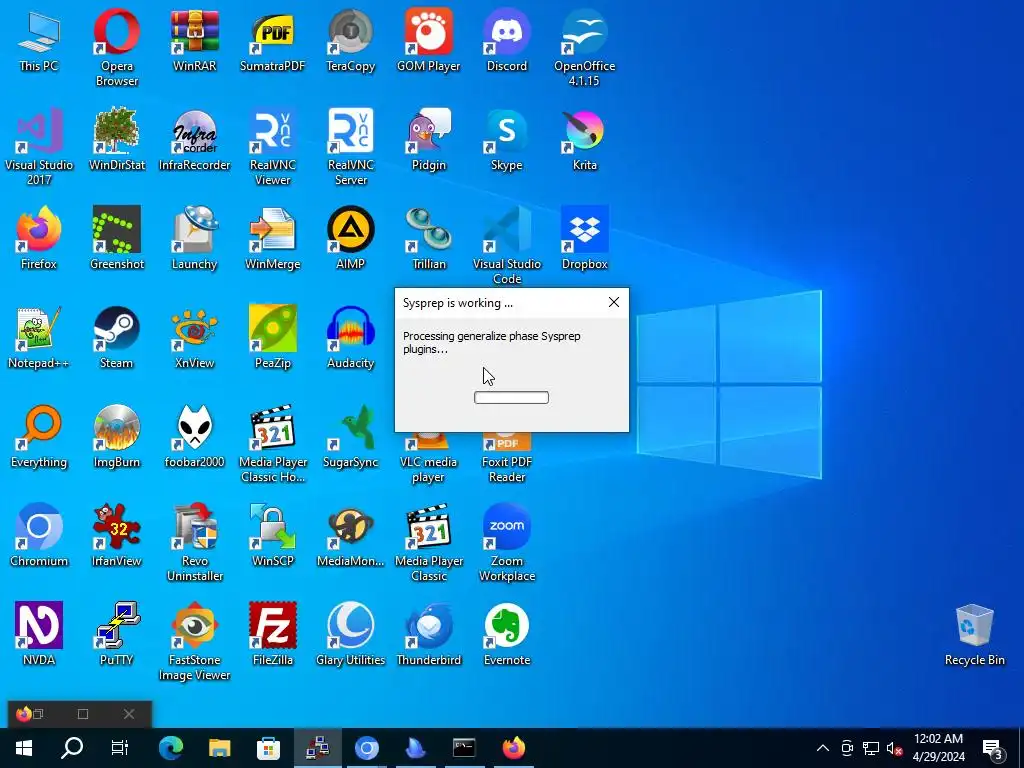Viewport: 1024px width, 768px height.
Task: Select the Krita desktop icon
Action: (x=584, y=138)
